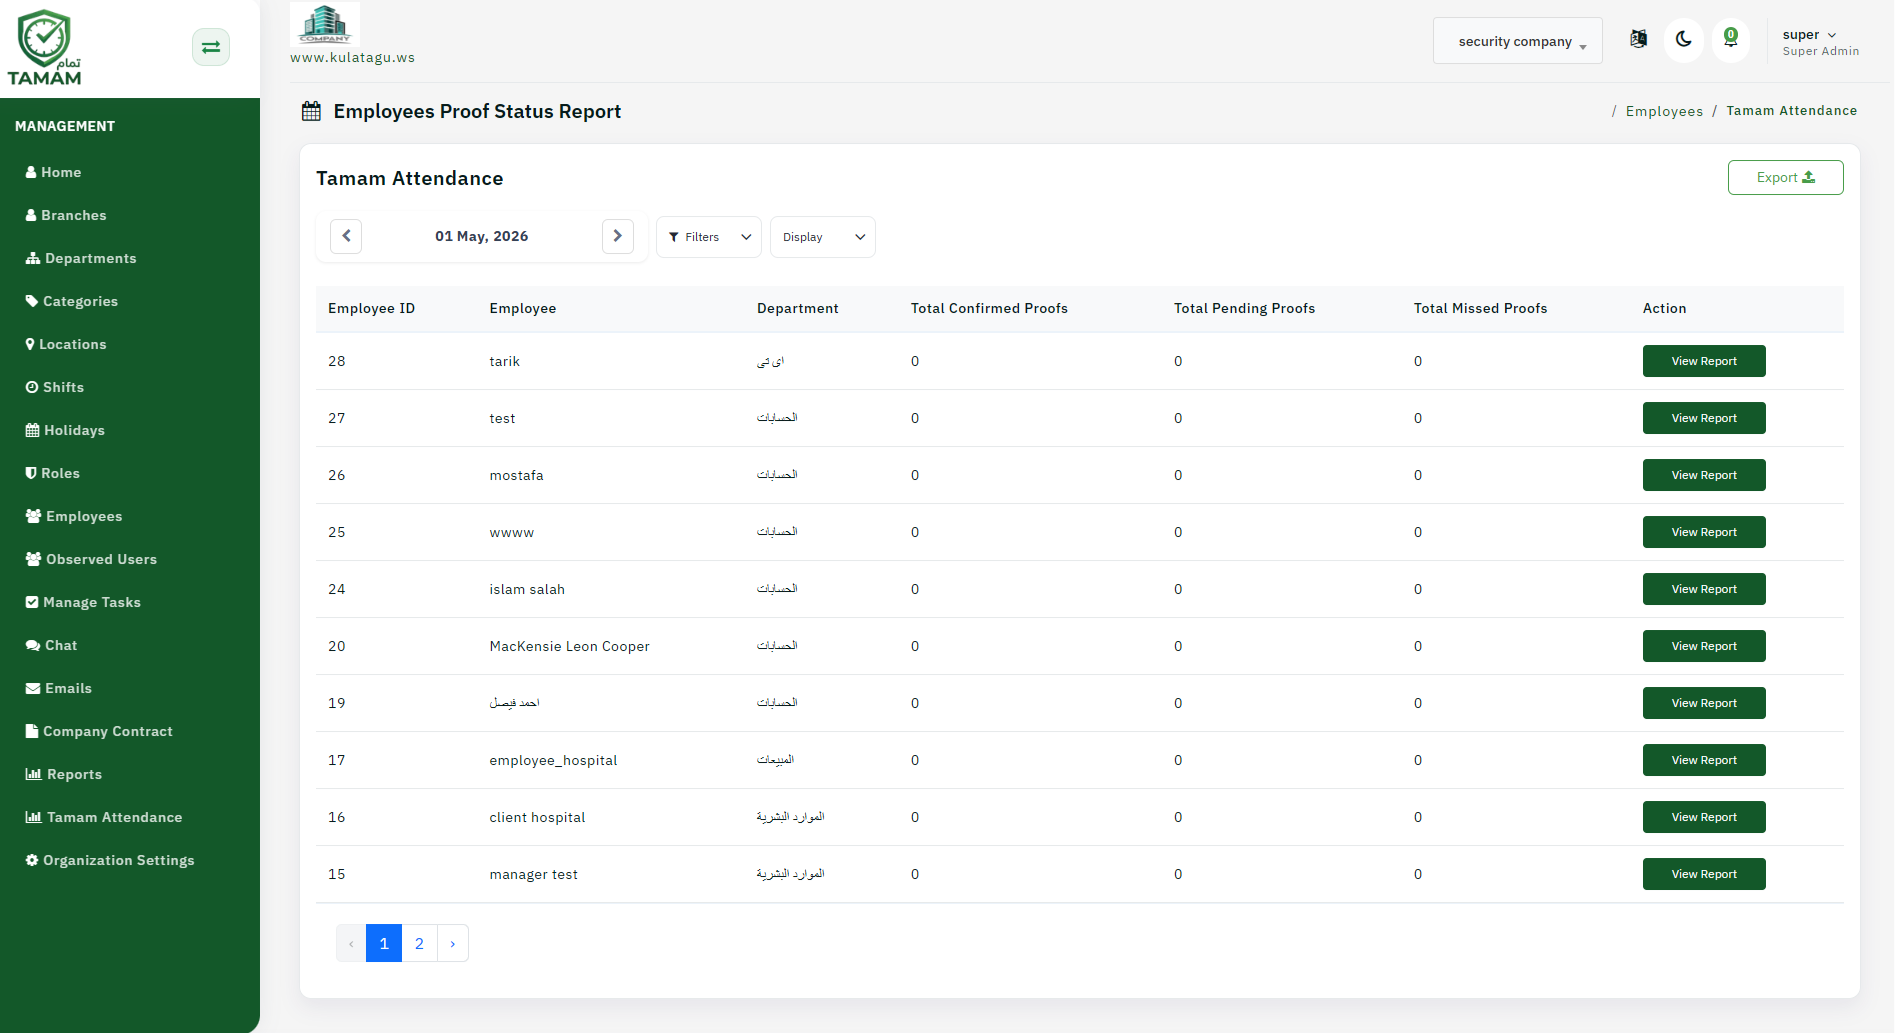Expand the Filters dropdown
The width and height of the screenshot is (1895, 1034).
(x=709, y=237)
